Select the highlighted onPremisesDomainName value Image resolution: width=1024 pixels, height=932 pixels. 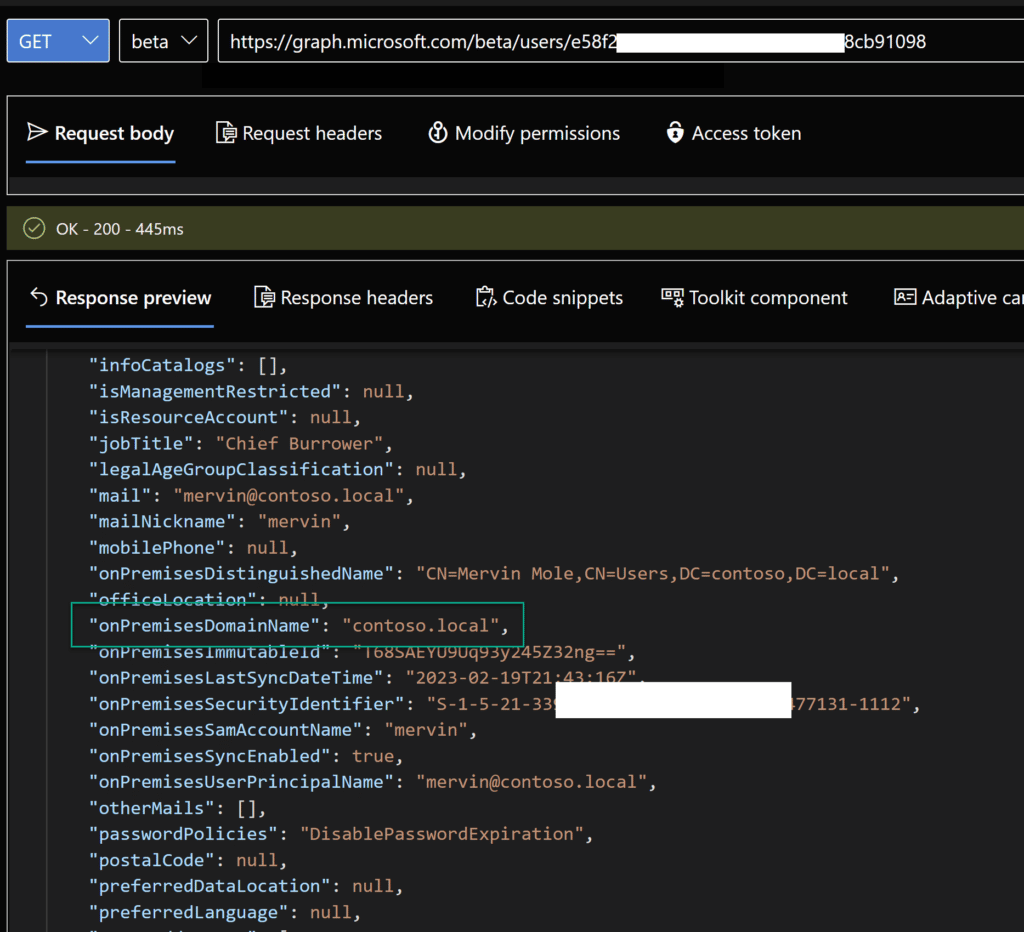coord(427,625)
